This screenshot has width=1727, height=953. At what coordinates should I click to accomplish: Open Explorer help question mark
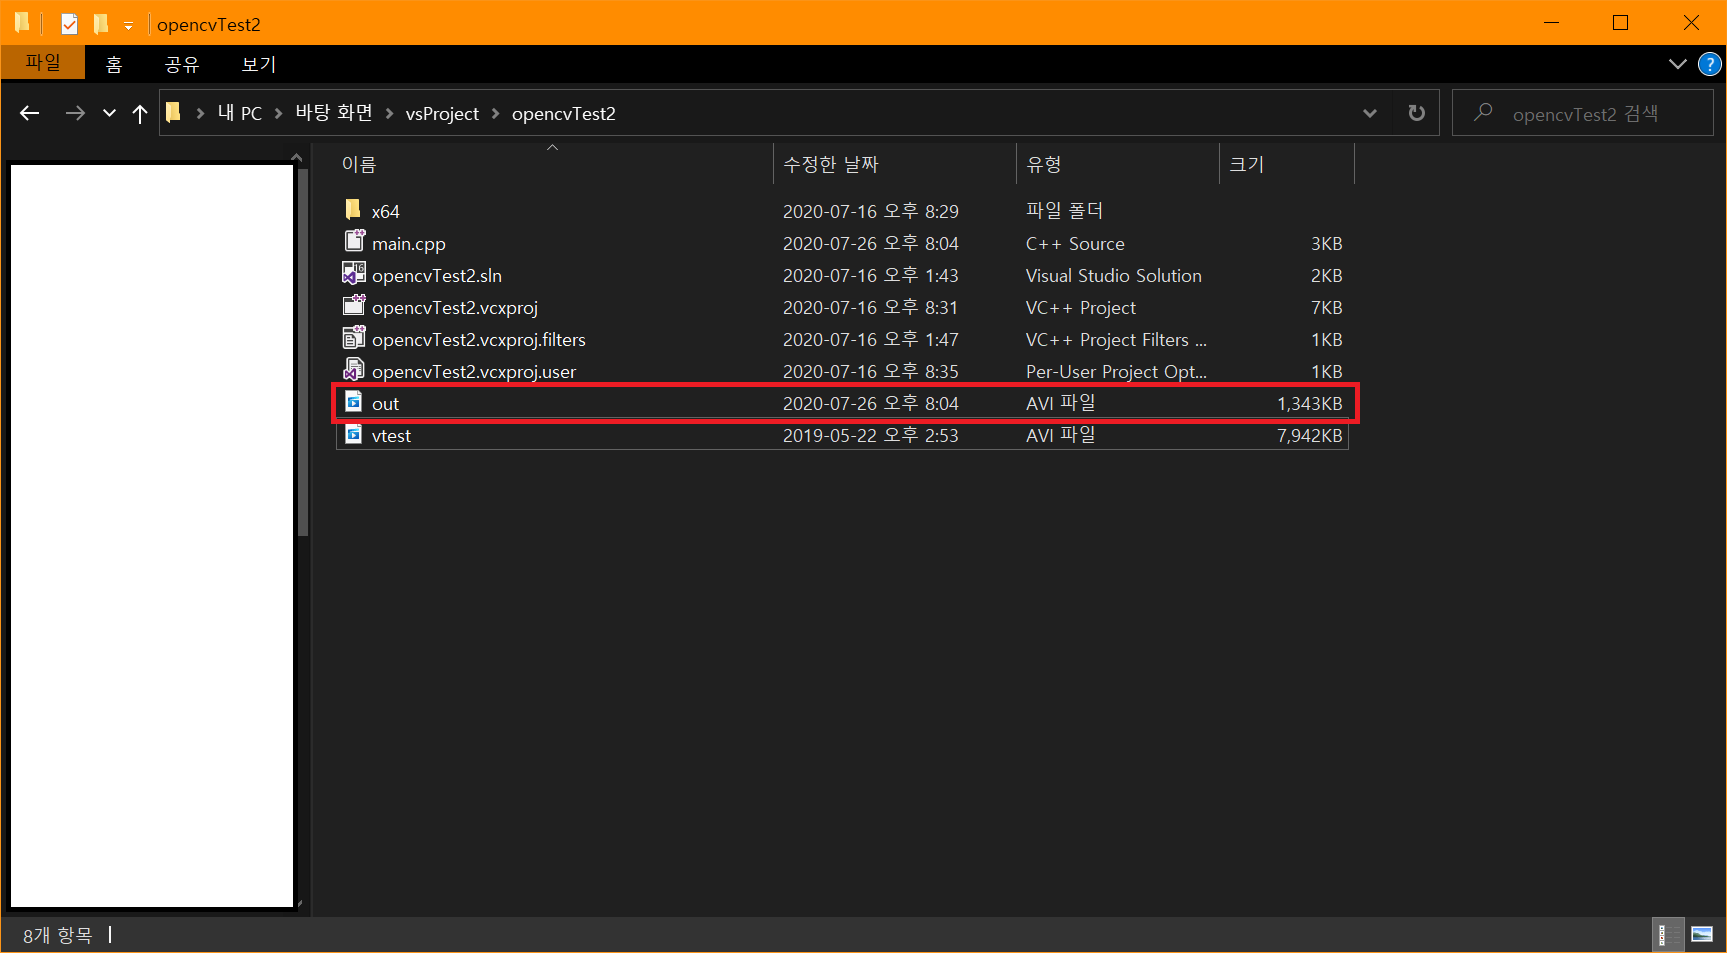click(x=1709, y=64)
